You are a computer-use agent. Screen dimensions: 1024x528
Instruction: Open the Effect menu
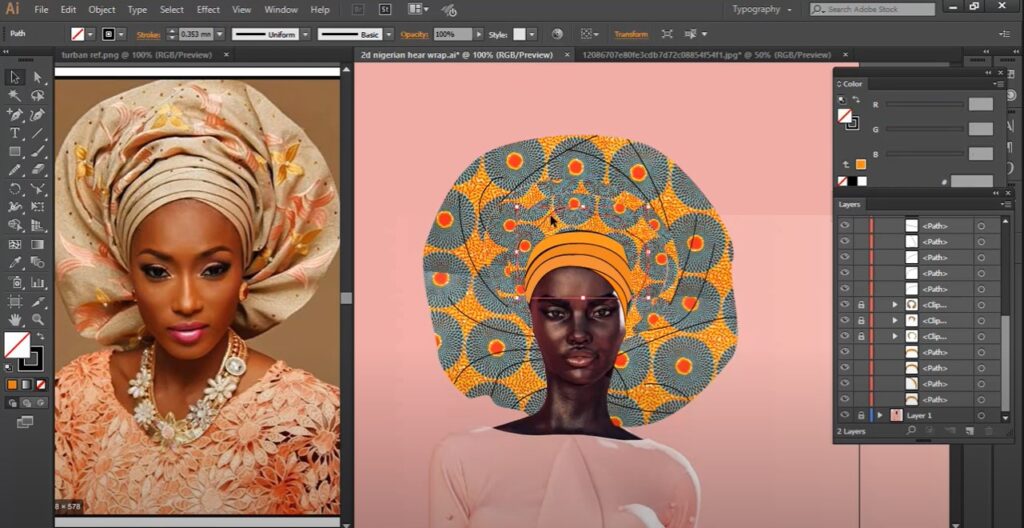click(208, 10)
